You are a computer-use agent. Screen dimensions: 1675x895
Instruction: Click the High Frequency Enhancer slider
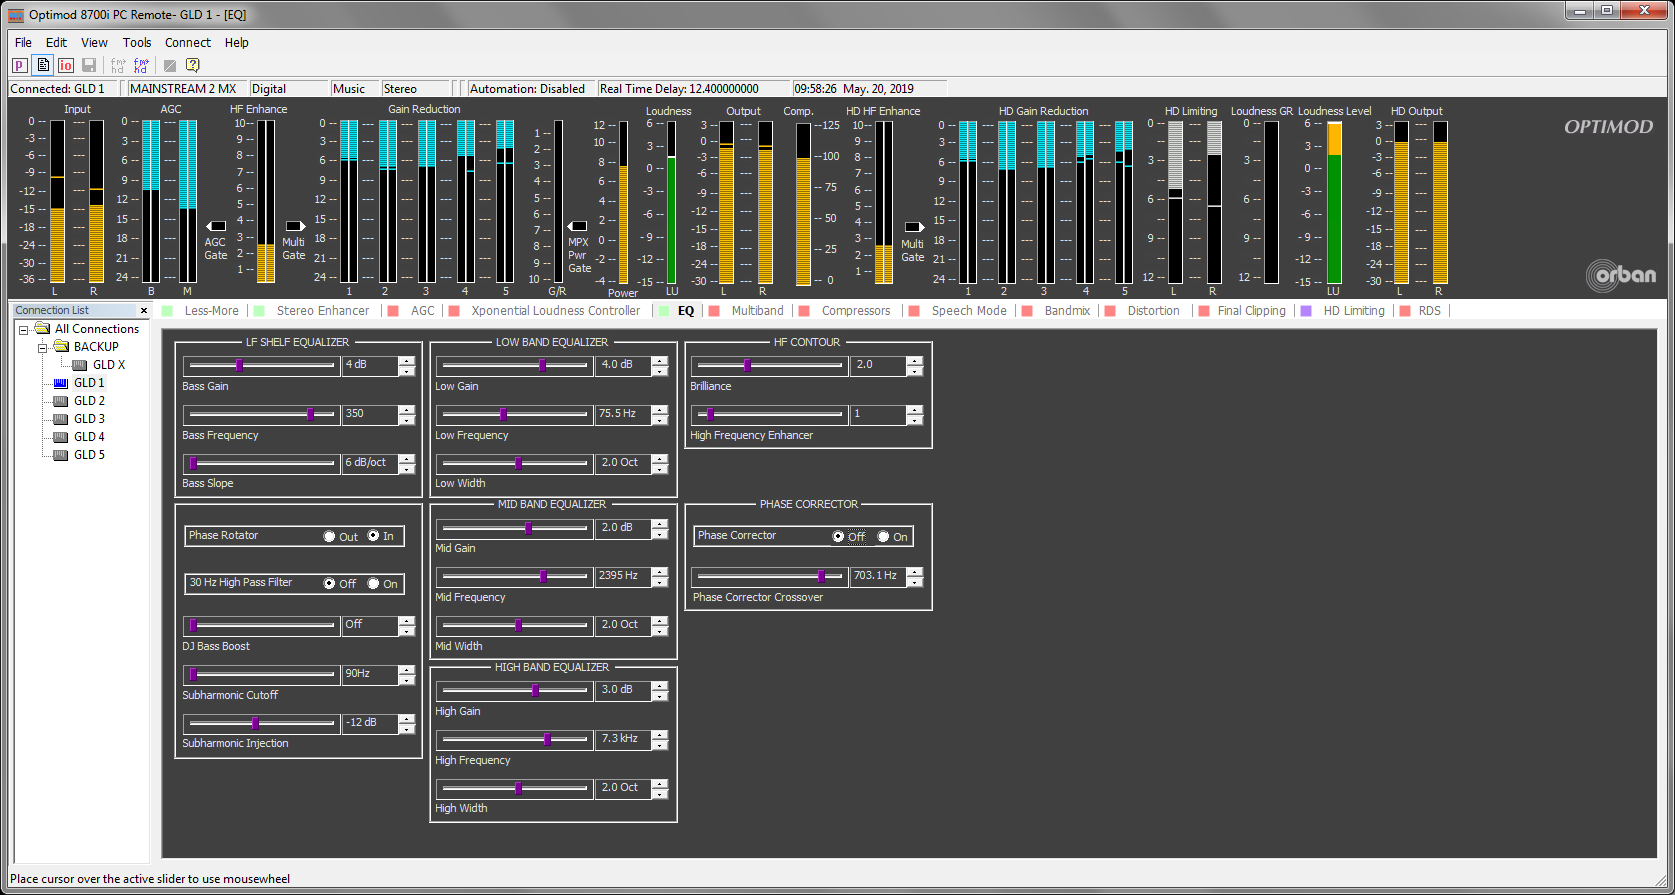coord(770,414)
